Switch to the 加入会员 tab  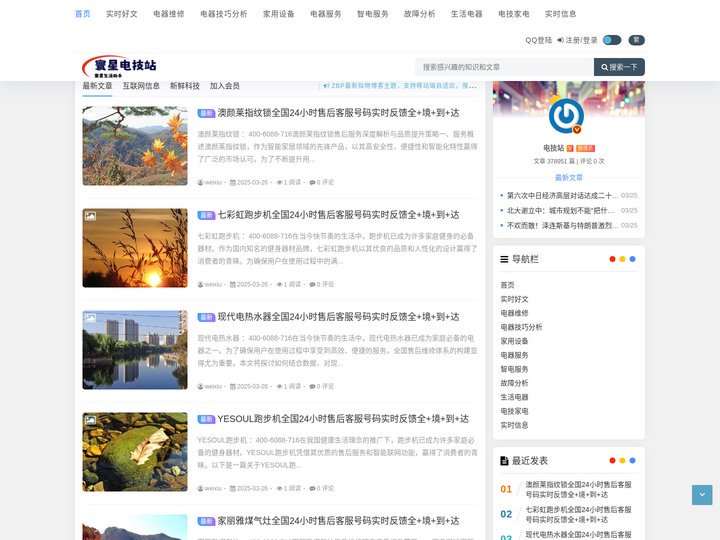tap(225, 86)
